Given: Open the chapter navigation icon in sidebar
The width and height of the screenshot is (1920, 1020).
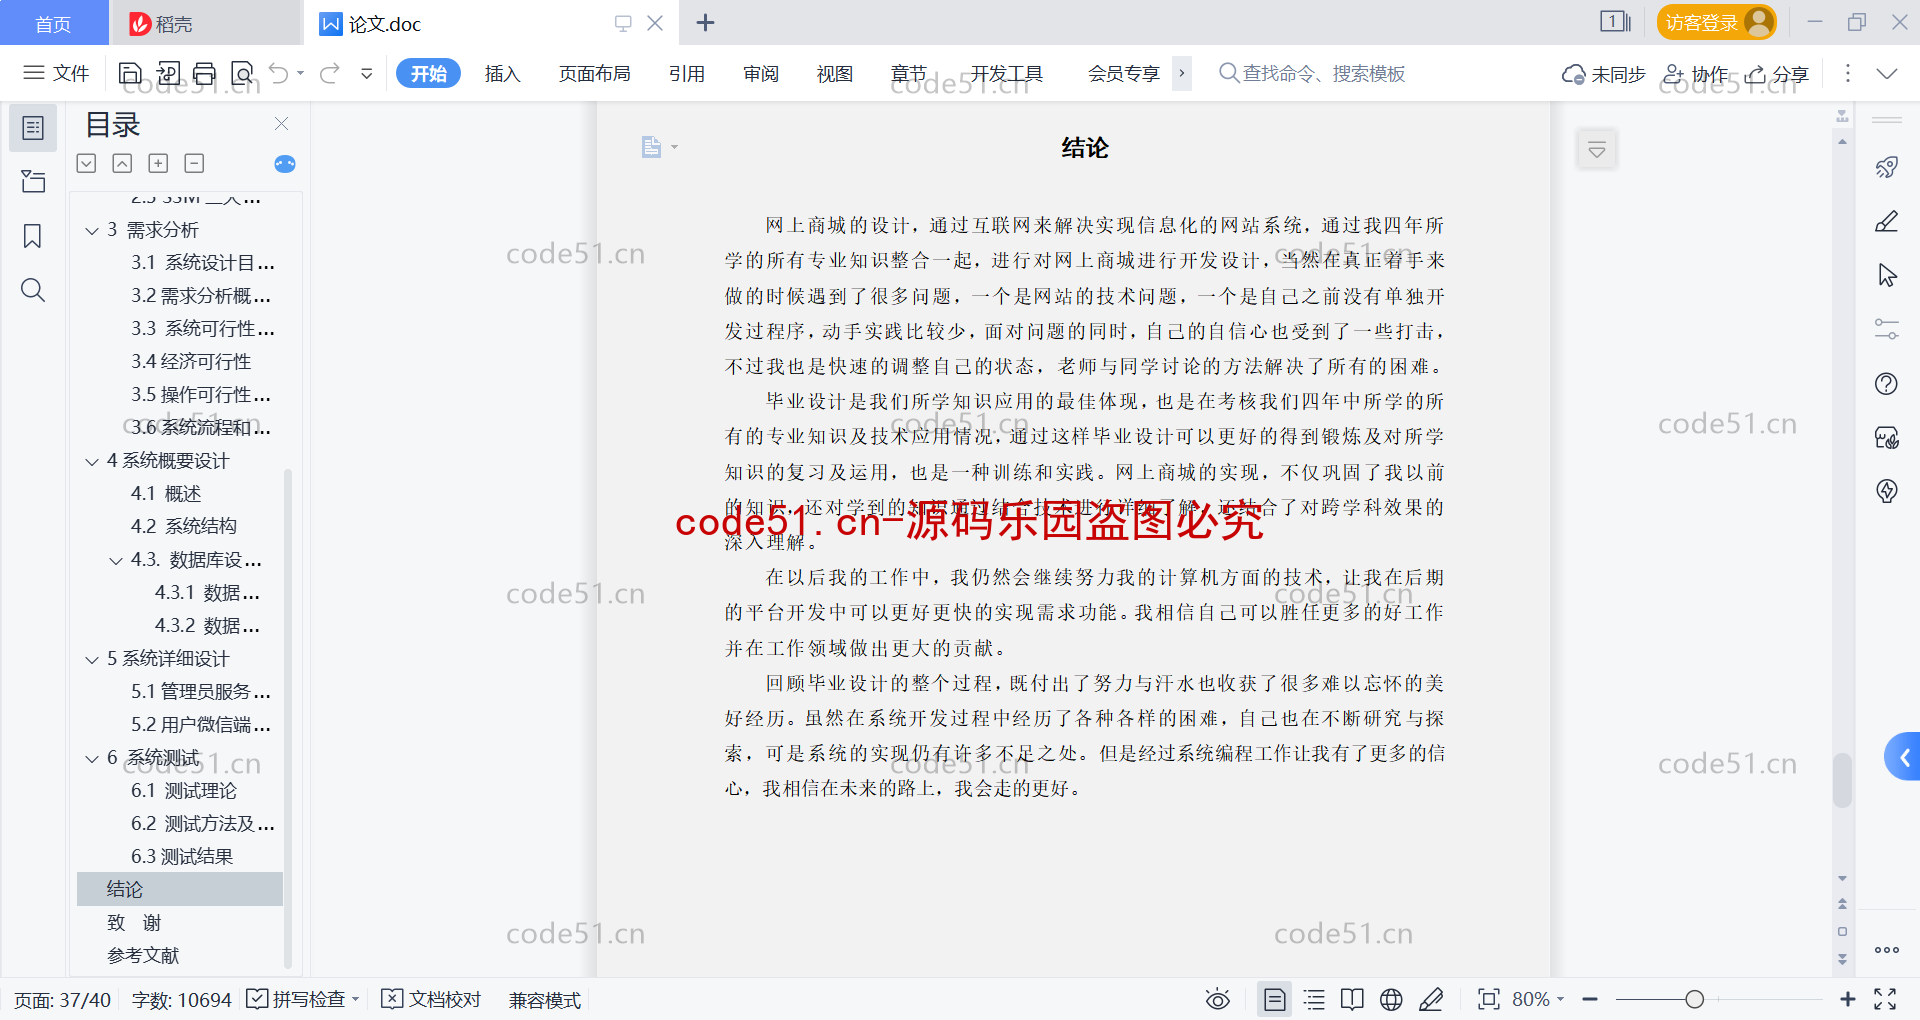Looking at the screenshot, I should tap(33, 181).
